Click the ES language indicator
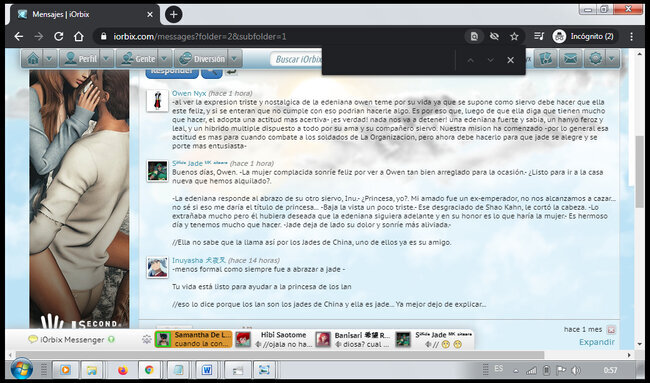Viewport: 650px width, 383px height. [x=499, y=368]
